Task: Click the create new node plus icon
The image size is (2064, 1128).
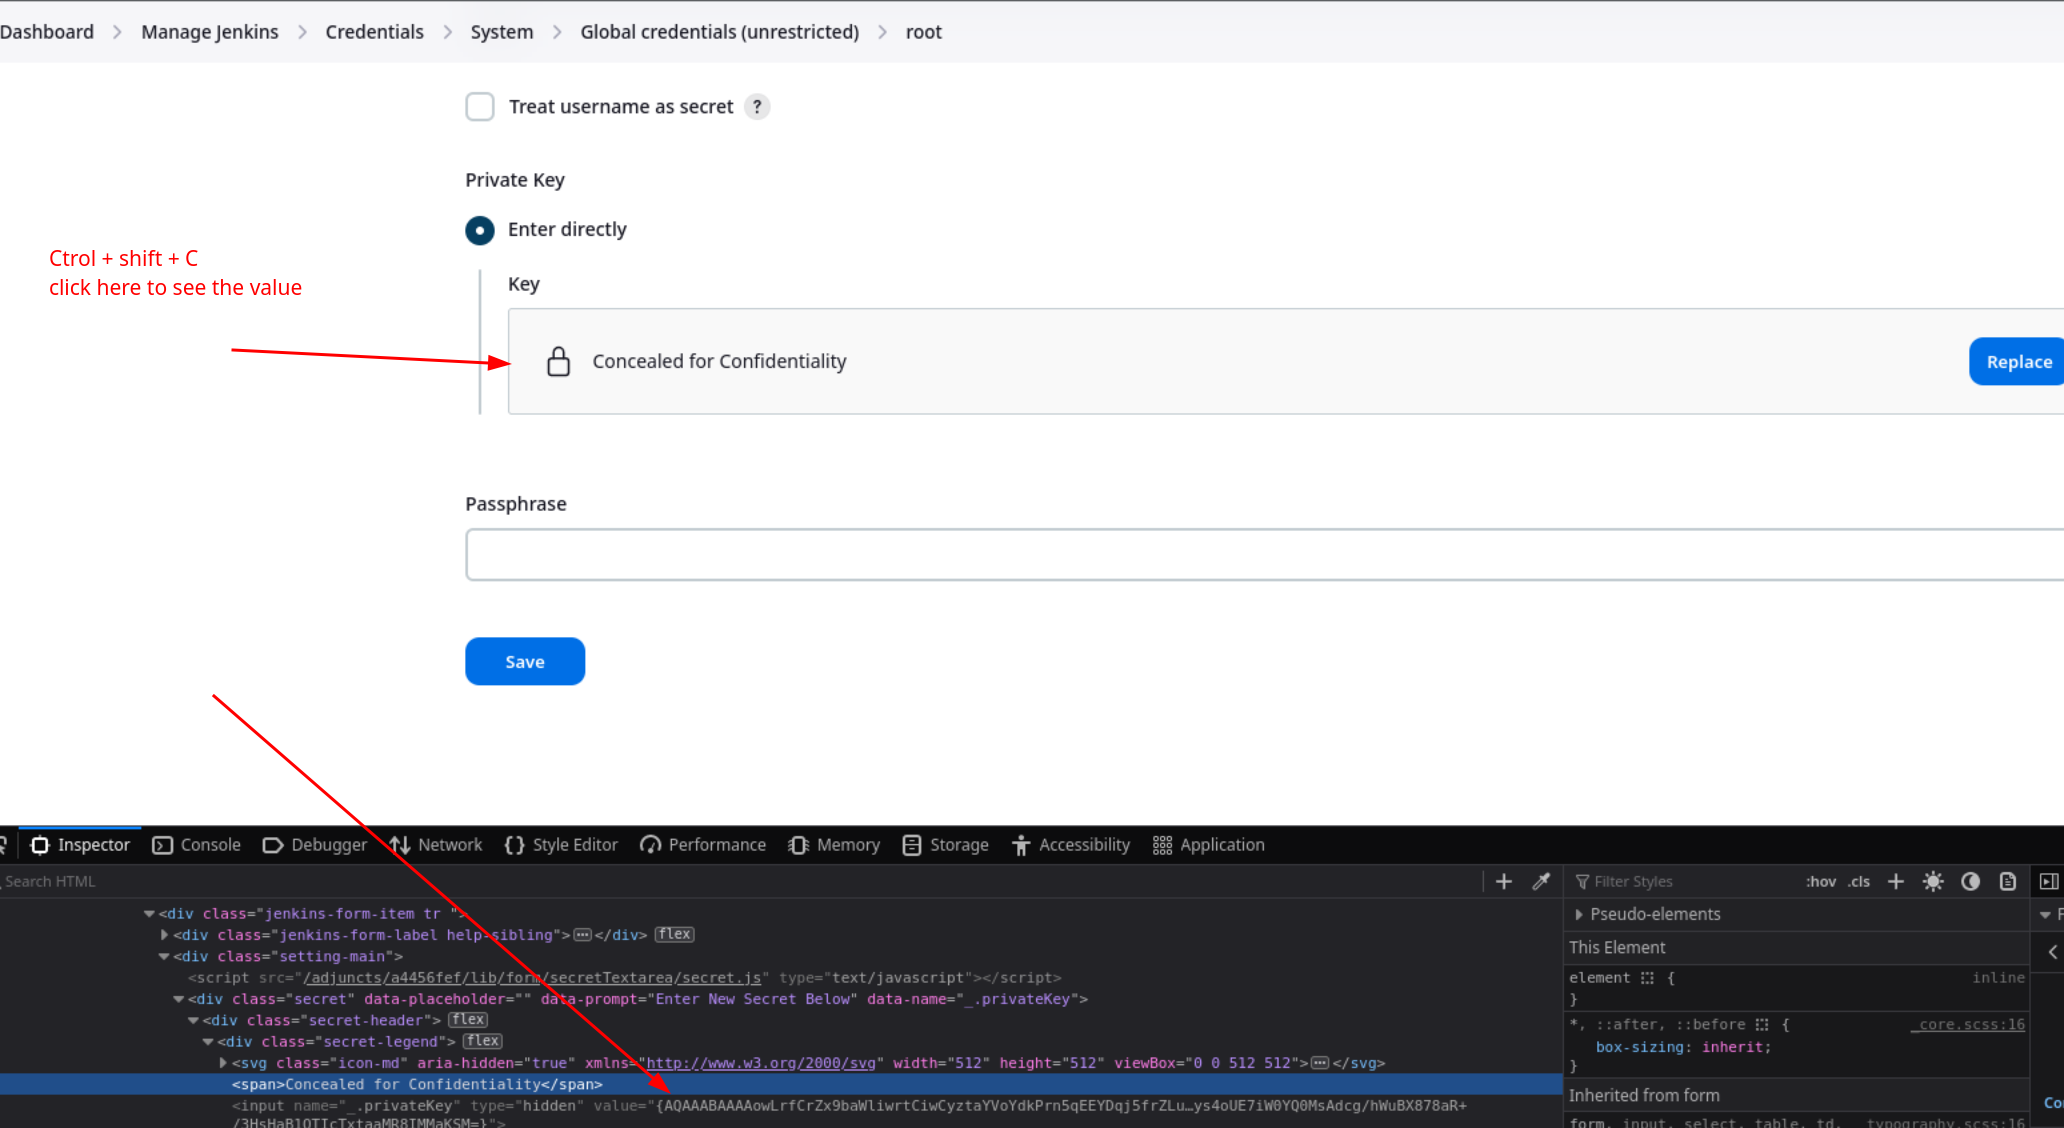Action: pyautogui.click(x=1503, y=881)
